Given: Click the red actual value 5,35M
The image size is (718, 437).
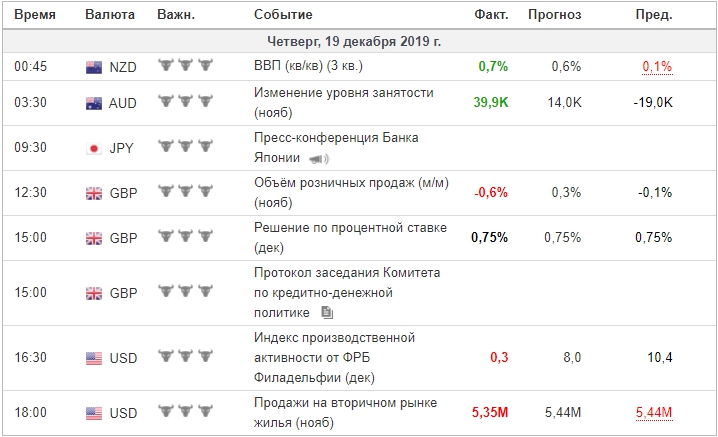Looking at the screenshot, I should point(488,412).
